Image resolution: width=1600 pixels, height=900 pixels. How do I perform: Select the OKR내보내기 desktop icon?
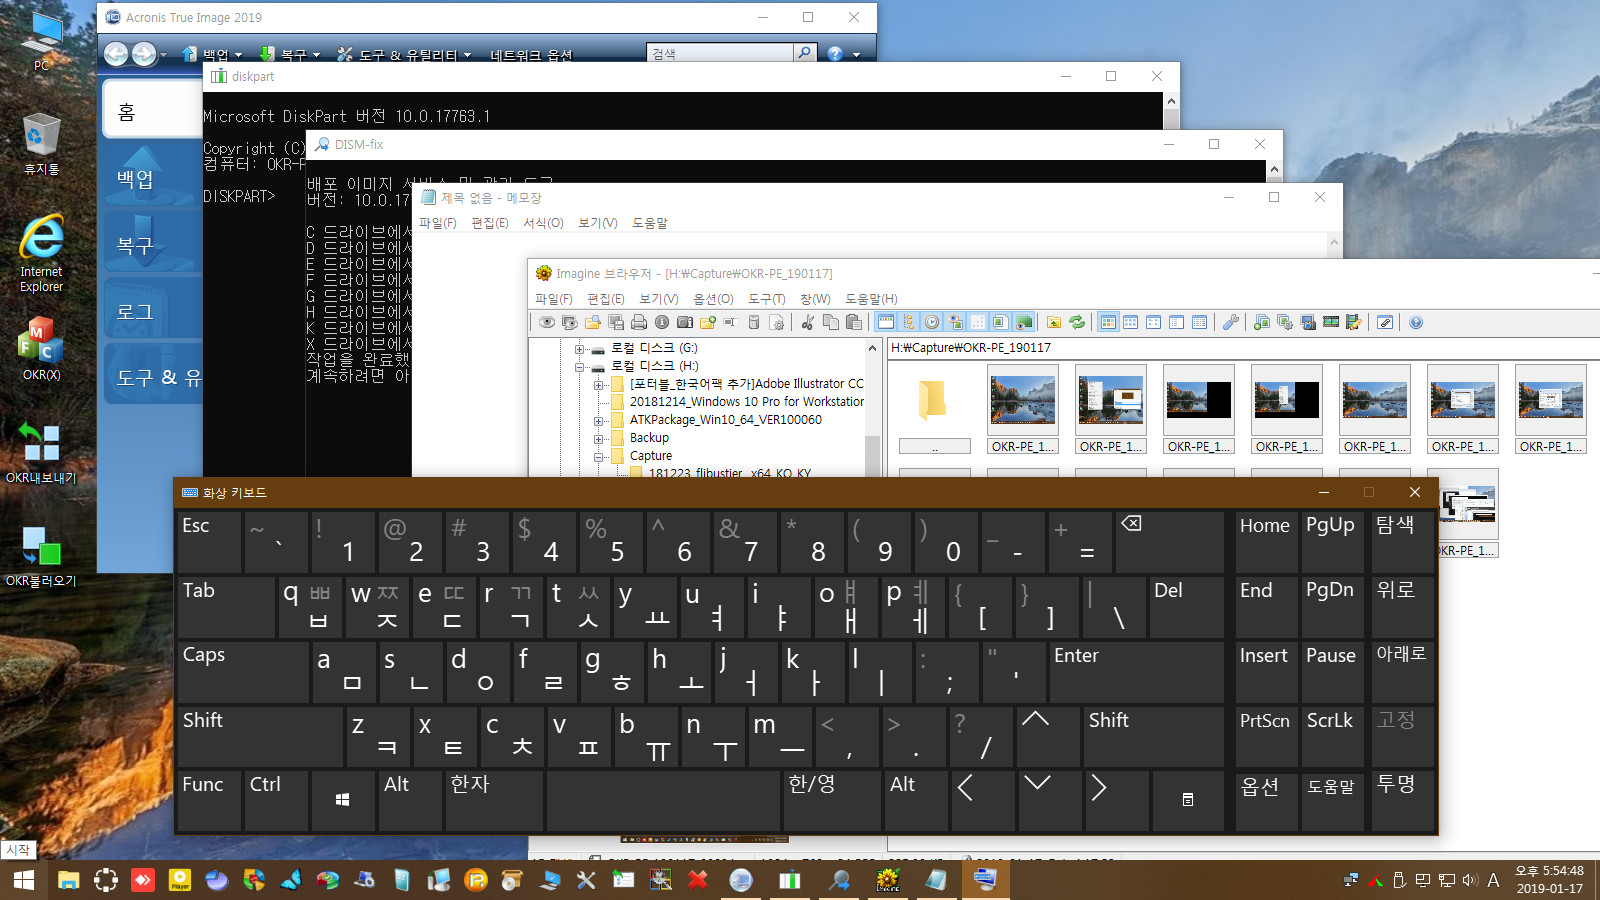pos(41,452)
